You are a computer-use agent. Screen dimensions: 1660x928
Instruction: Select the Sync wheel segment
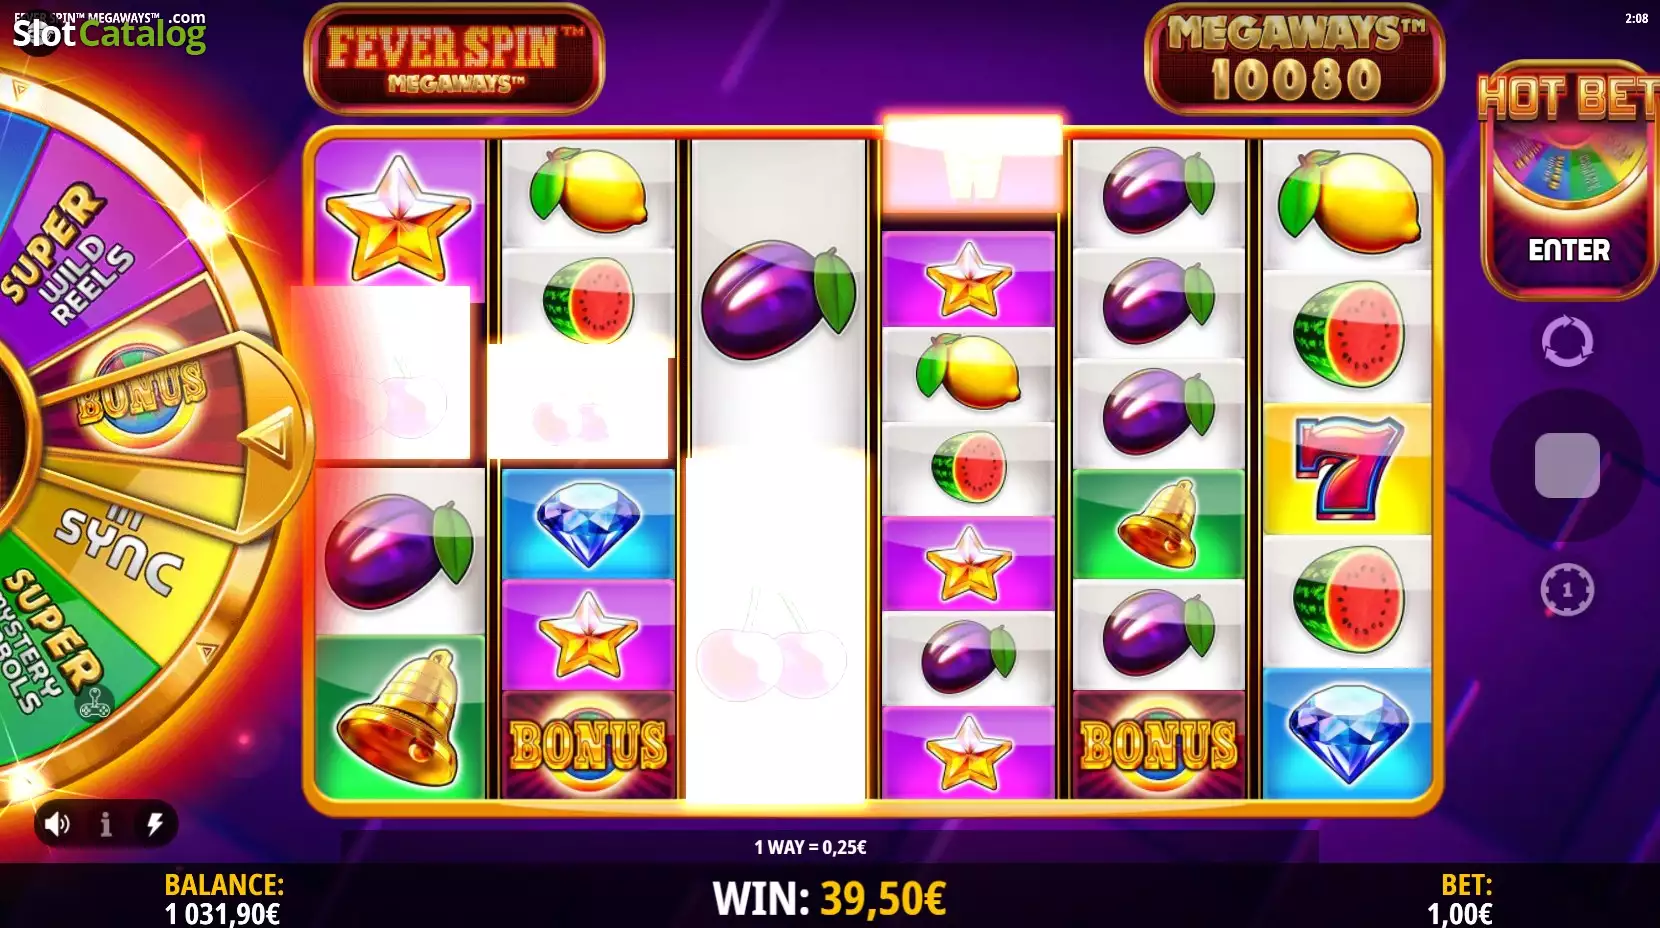[120, 545]
